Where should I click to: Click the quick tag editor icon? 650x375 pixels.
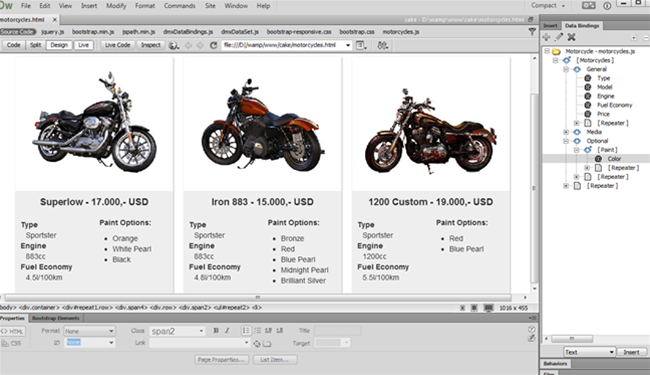click(x=531, y=338)
